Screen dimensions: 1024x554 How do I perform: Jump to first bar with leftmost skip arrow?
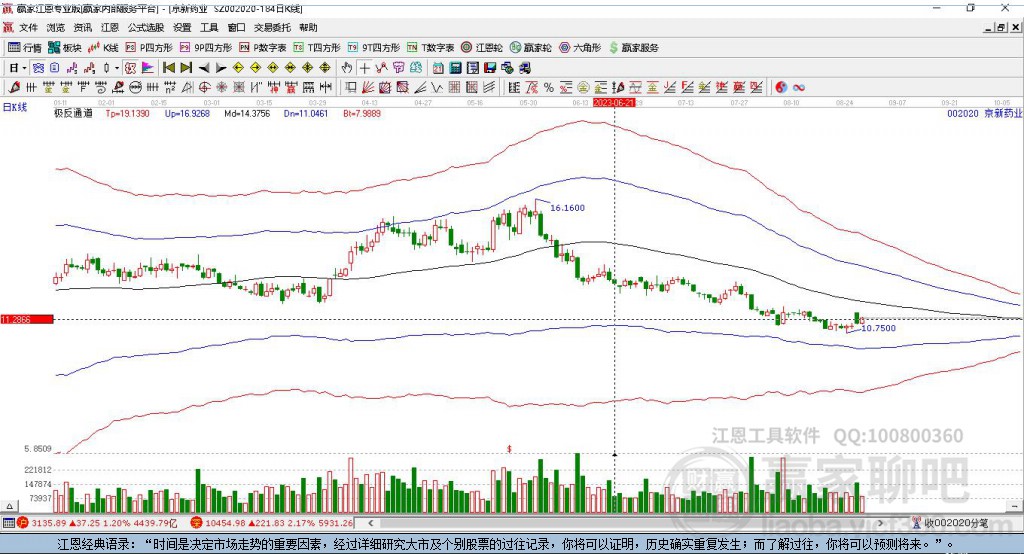(168, 68)
